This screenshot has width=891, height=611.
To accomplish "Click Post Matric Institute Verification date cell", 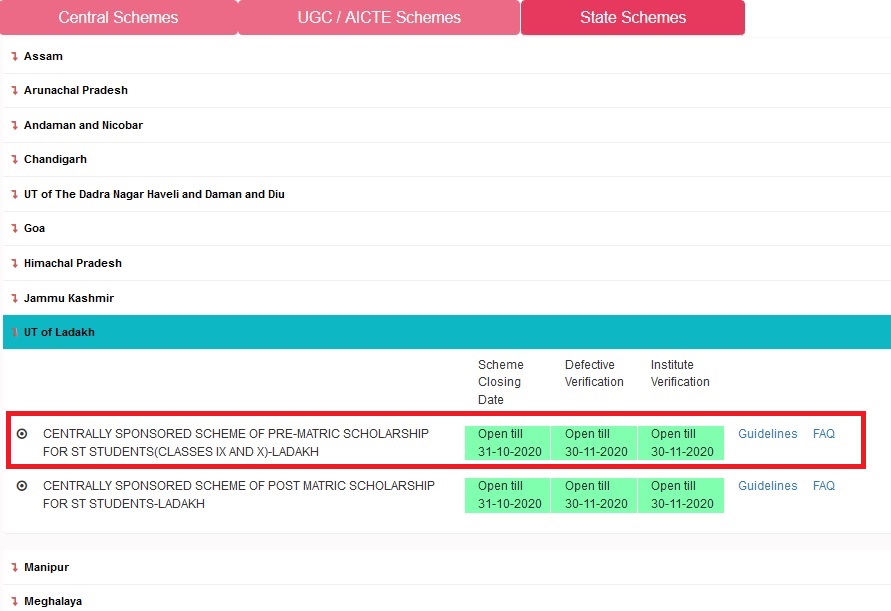I will pyautogui.click(x=681, y=495).
